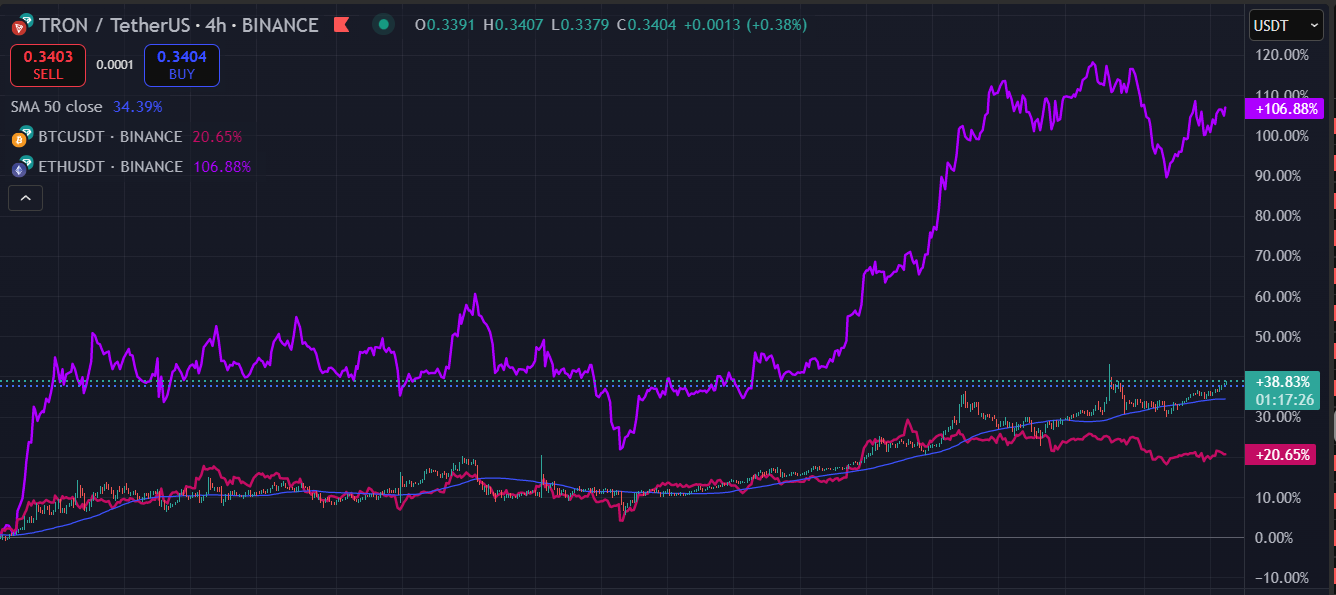Screen dimensions: 1336x595
Task: Click the Ethereum icon next to ETHUSDT
Action: pyautogui.click(x=22, y=168)
